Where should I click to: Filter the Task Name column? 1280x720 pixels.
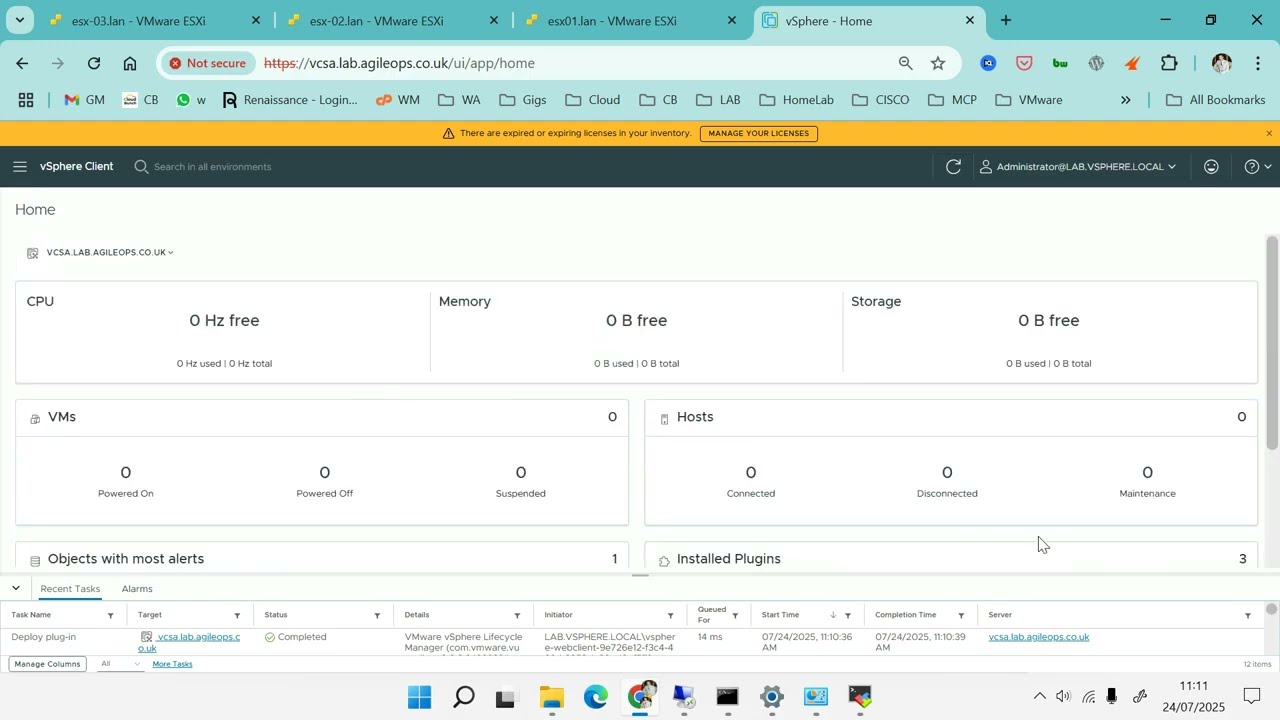(x=110, y=616)
